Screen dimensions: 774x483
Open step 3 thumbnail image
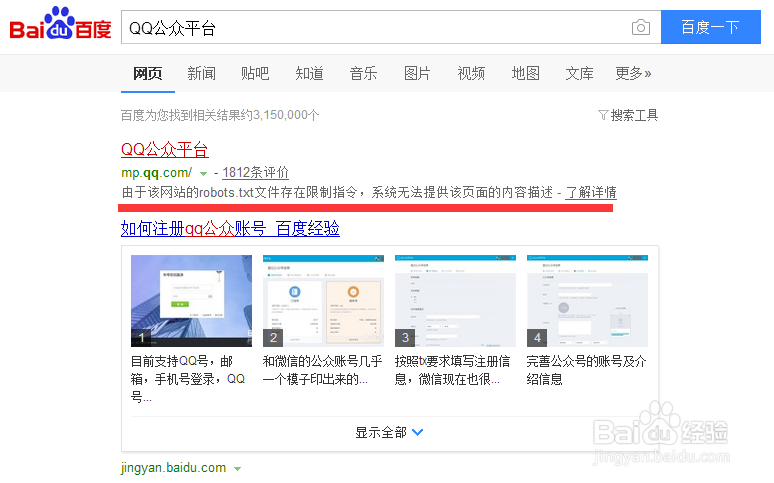click(x=455, y=301)
